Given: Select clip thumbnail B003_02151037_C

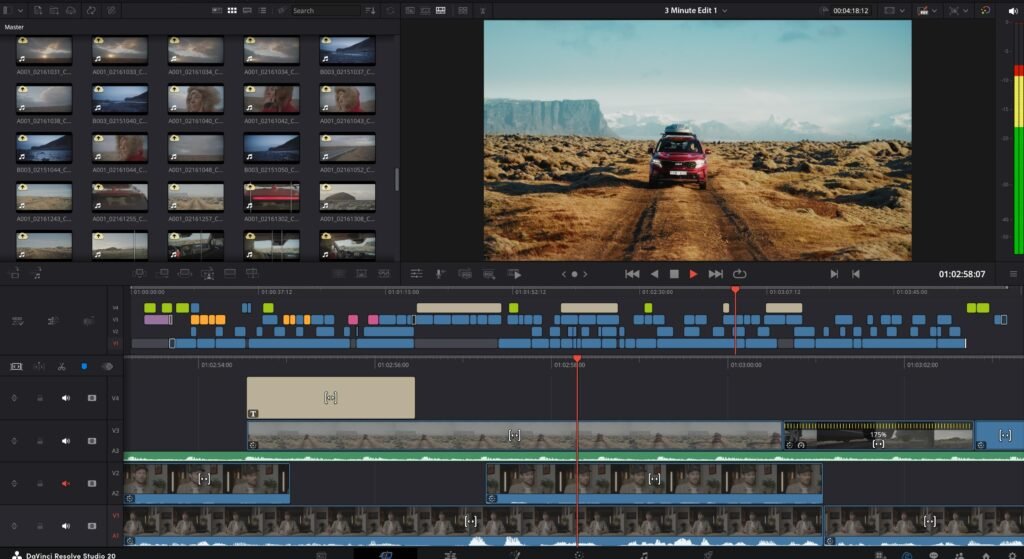Looking at the screenshot, I should click(347, 50).
